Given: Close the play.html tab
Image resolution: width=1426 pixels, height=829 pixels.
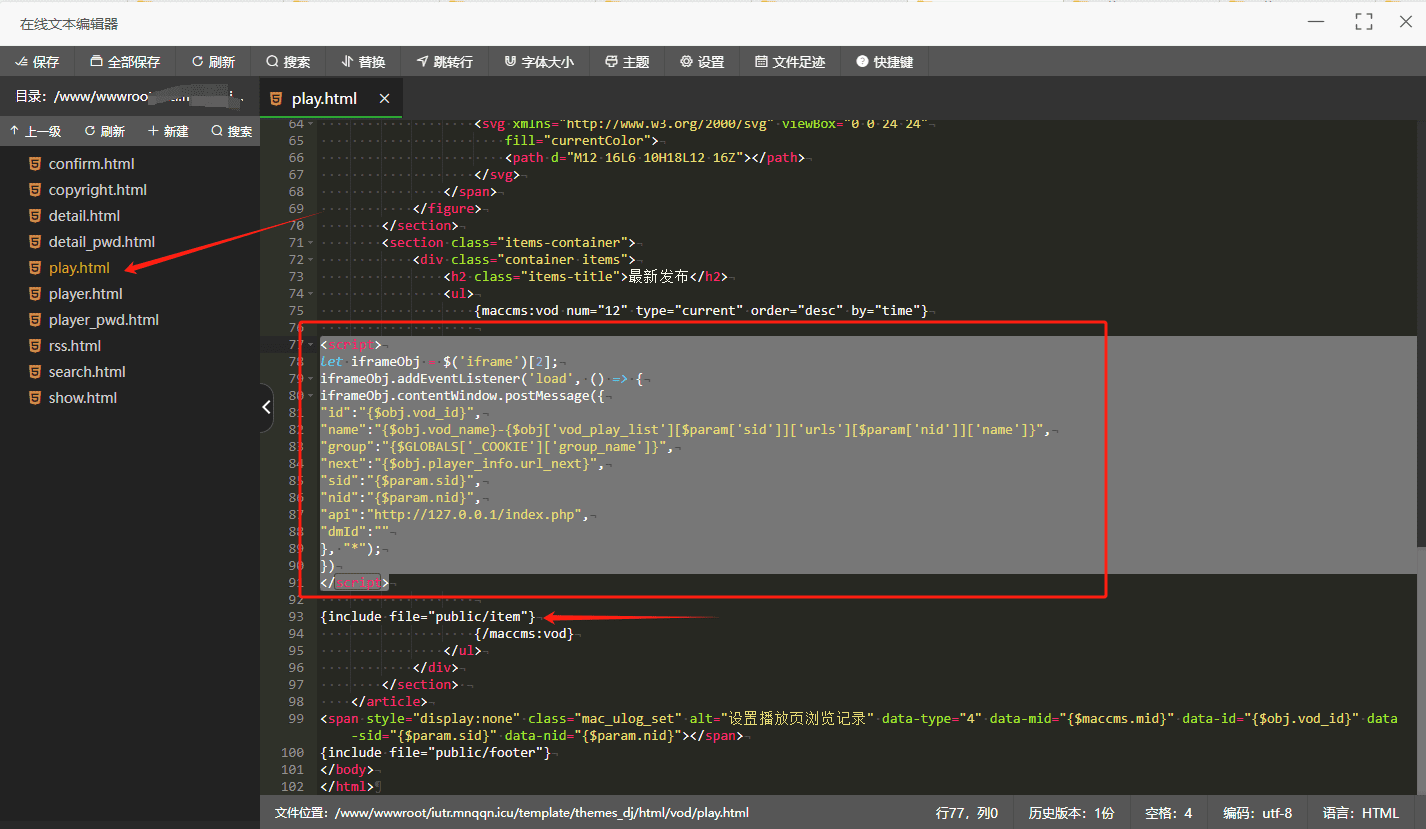Looking at the screenshot, I should point(384,99).
